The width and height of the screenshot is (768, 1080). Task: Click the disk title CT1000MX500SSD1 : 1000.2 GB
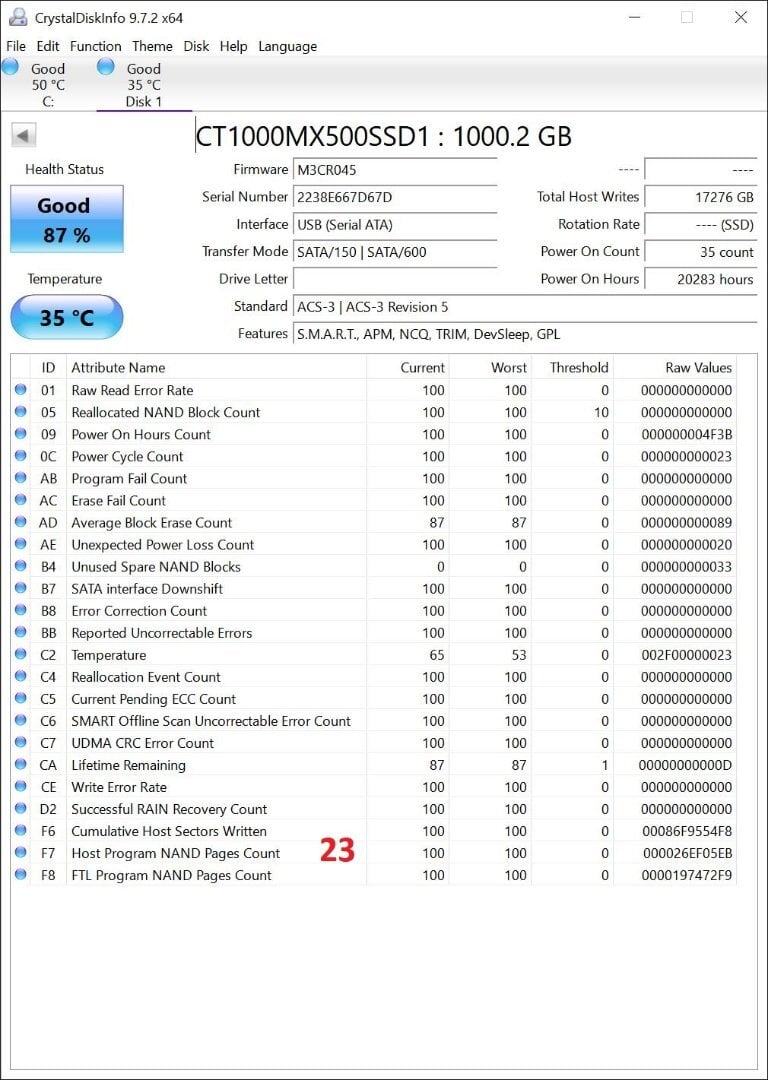pos(384,136)
